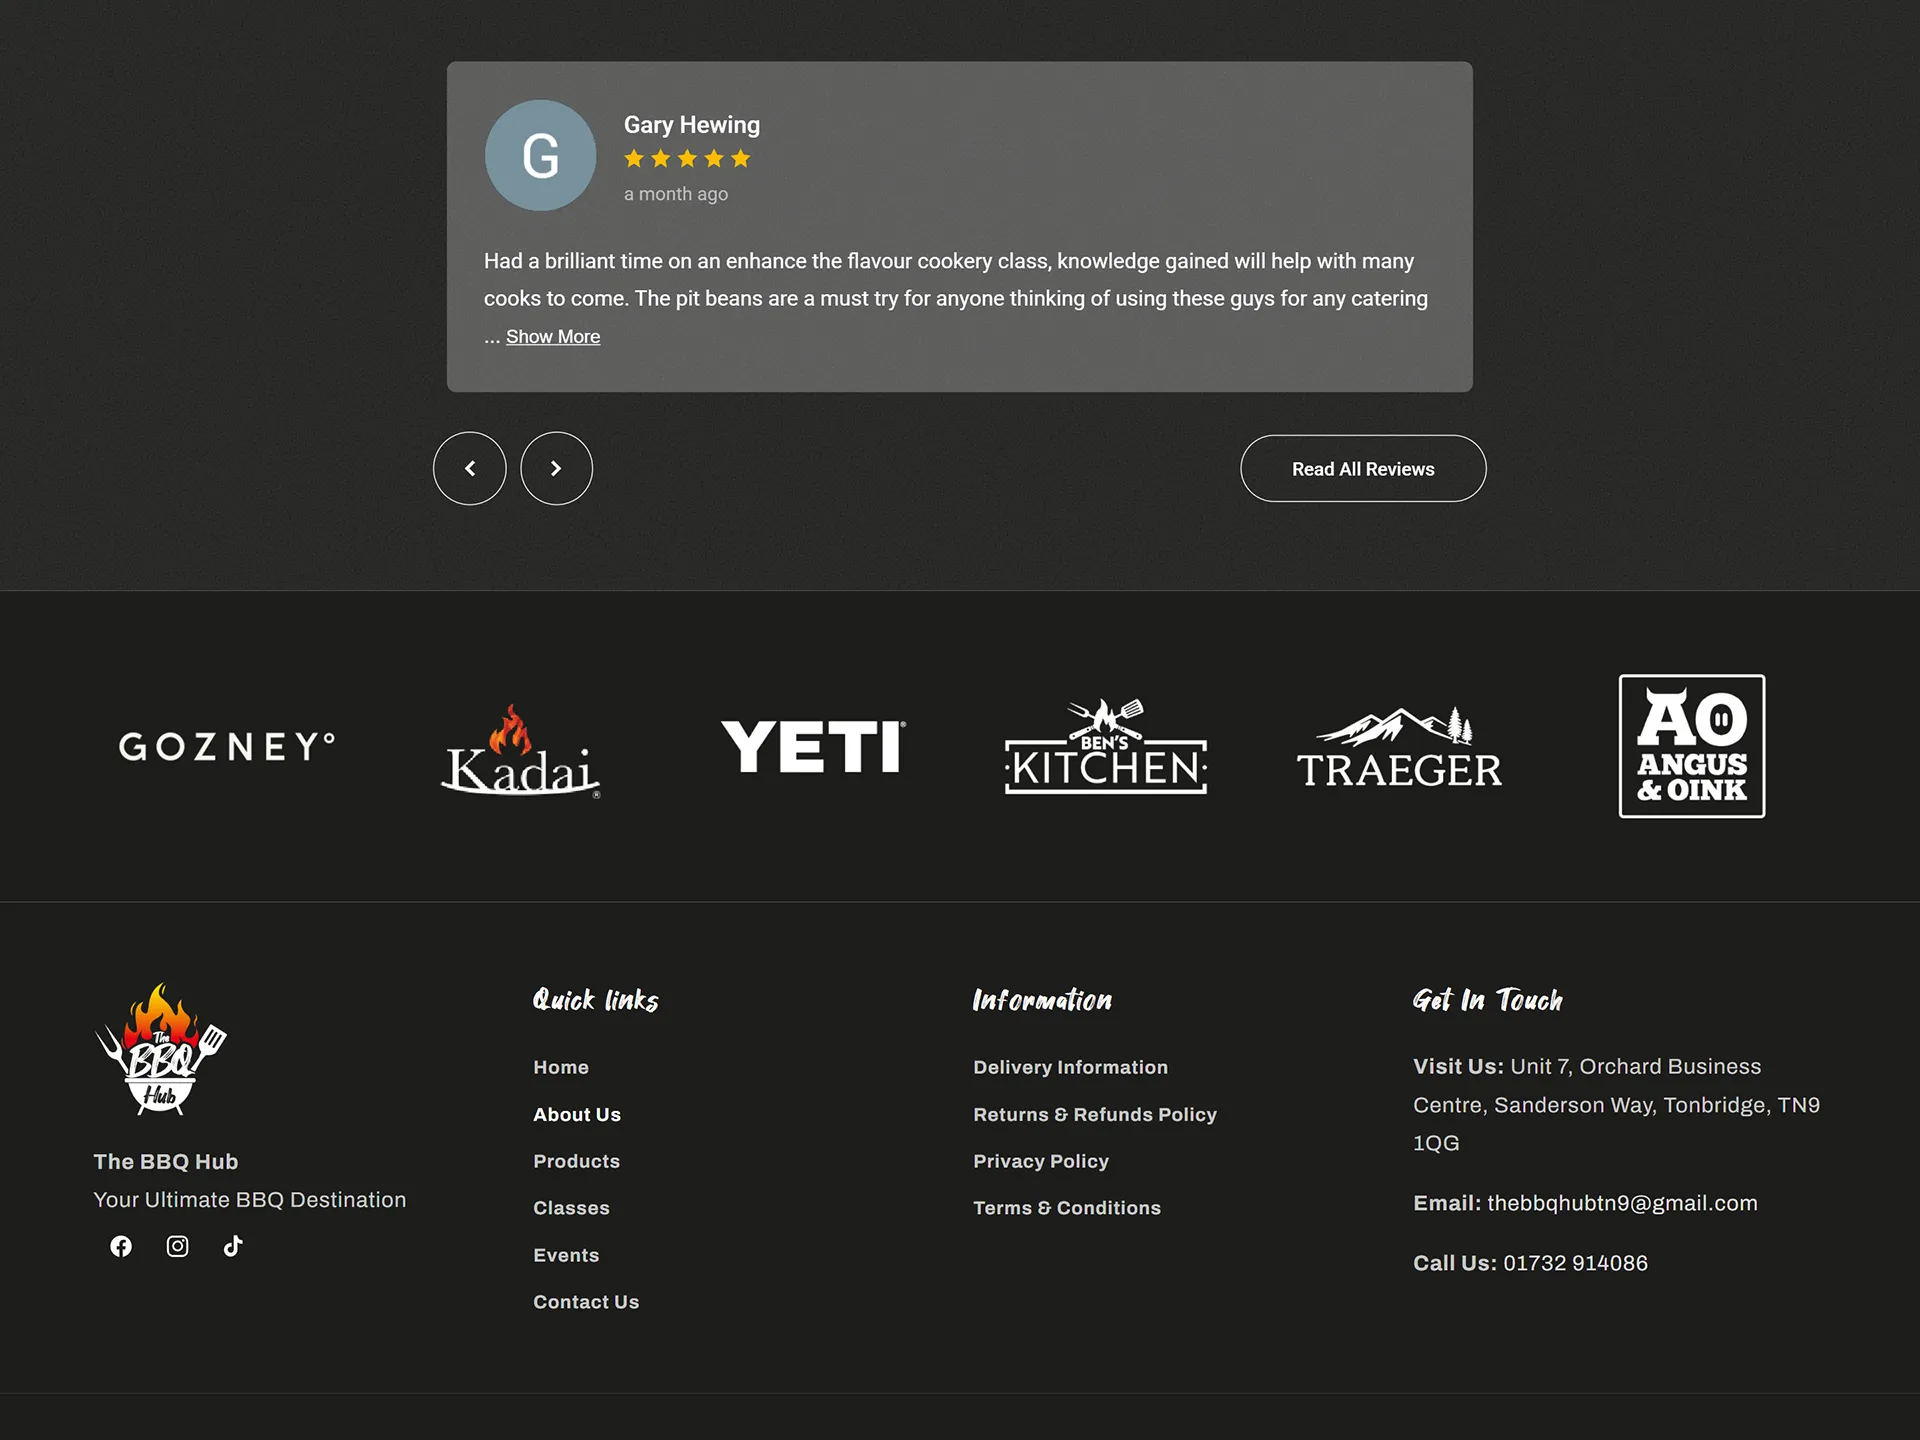Open the Traeger brand logo
Screen dimensions: 1920x1440
pyautogui.click(x=1399, y=746)
